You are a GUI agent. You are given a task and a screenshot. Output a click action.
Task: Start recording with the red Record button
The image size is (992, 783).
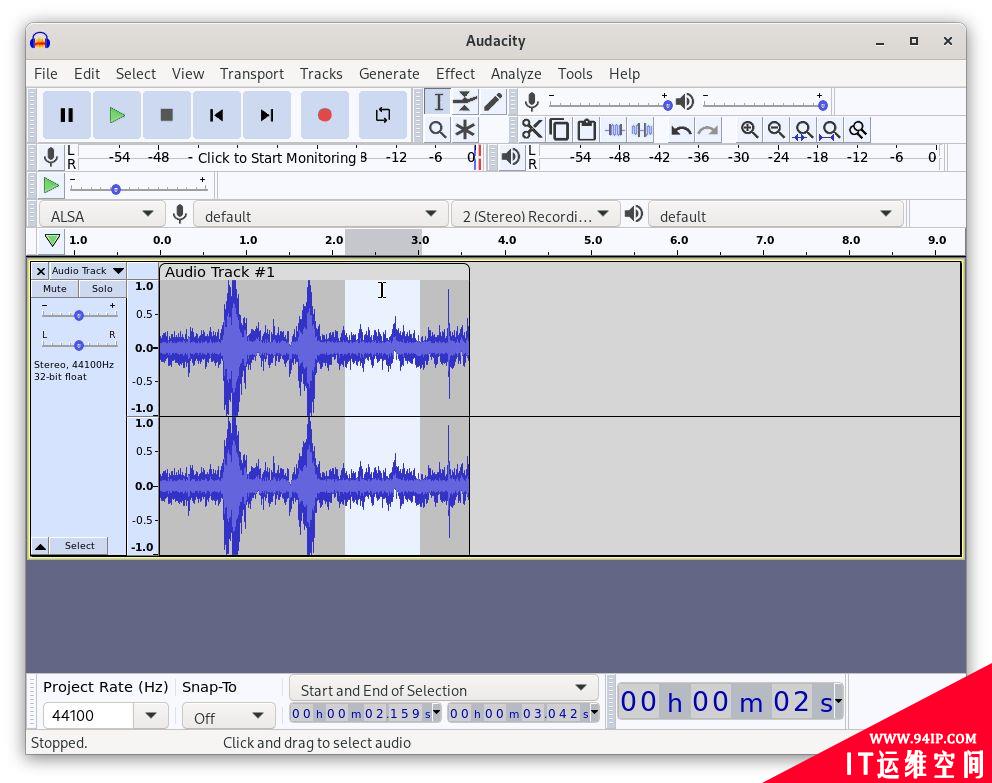(x=325, y=115)
